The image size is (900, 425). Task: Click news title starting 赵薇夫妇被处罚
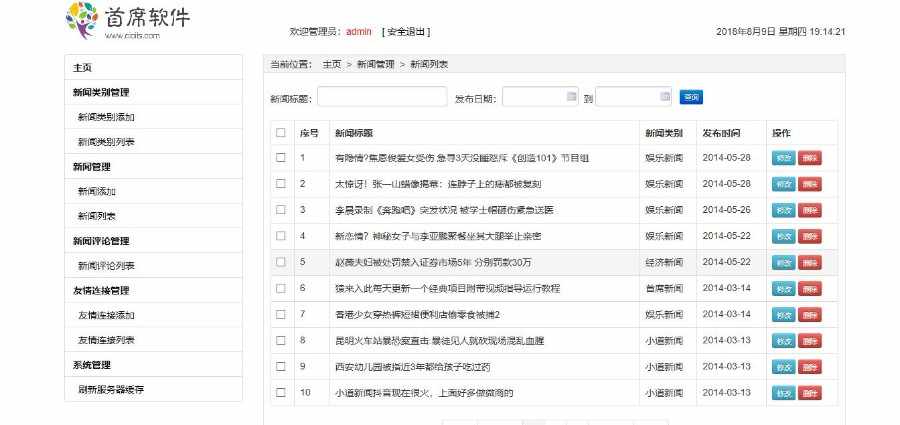[x=433, y=262]
